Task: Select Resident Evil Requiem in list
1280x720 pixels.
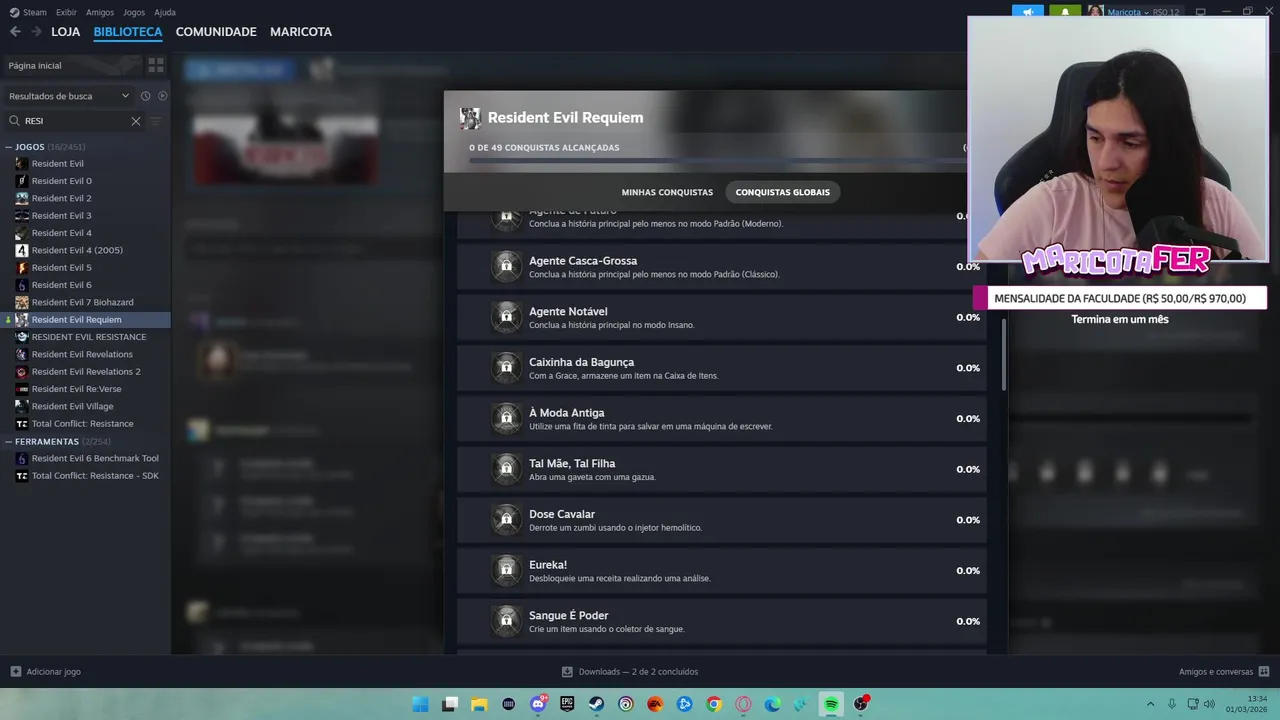Action: (x=85, y=320)
